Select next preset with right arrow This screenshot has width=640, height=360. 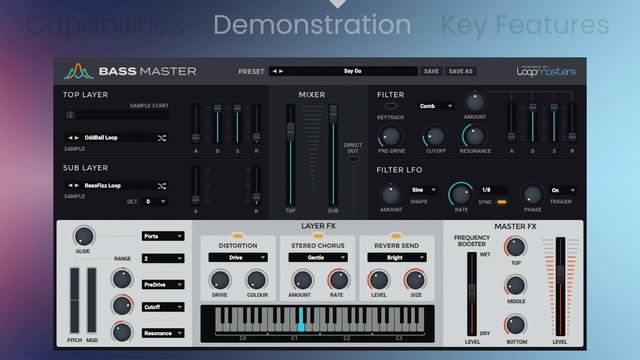(x=281, y=71)
